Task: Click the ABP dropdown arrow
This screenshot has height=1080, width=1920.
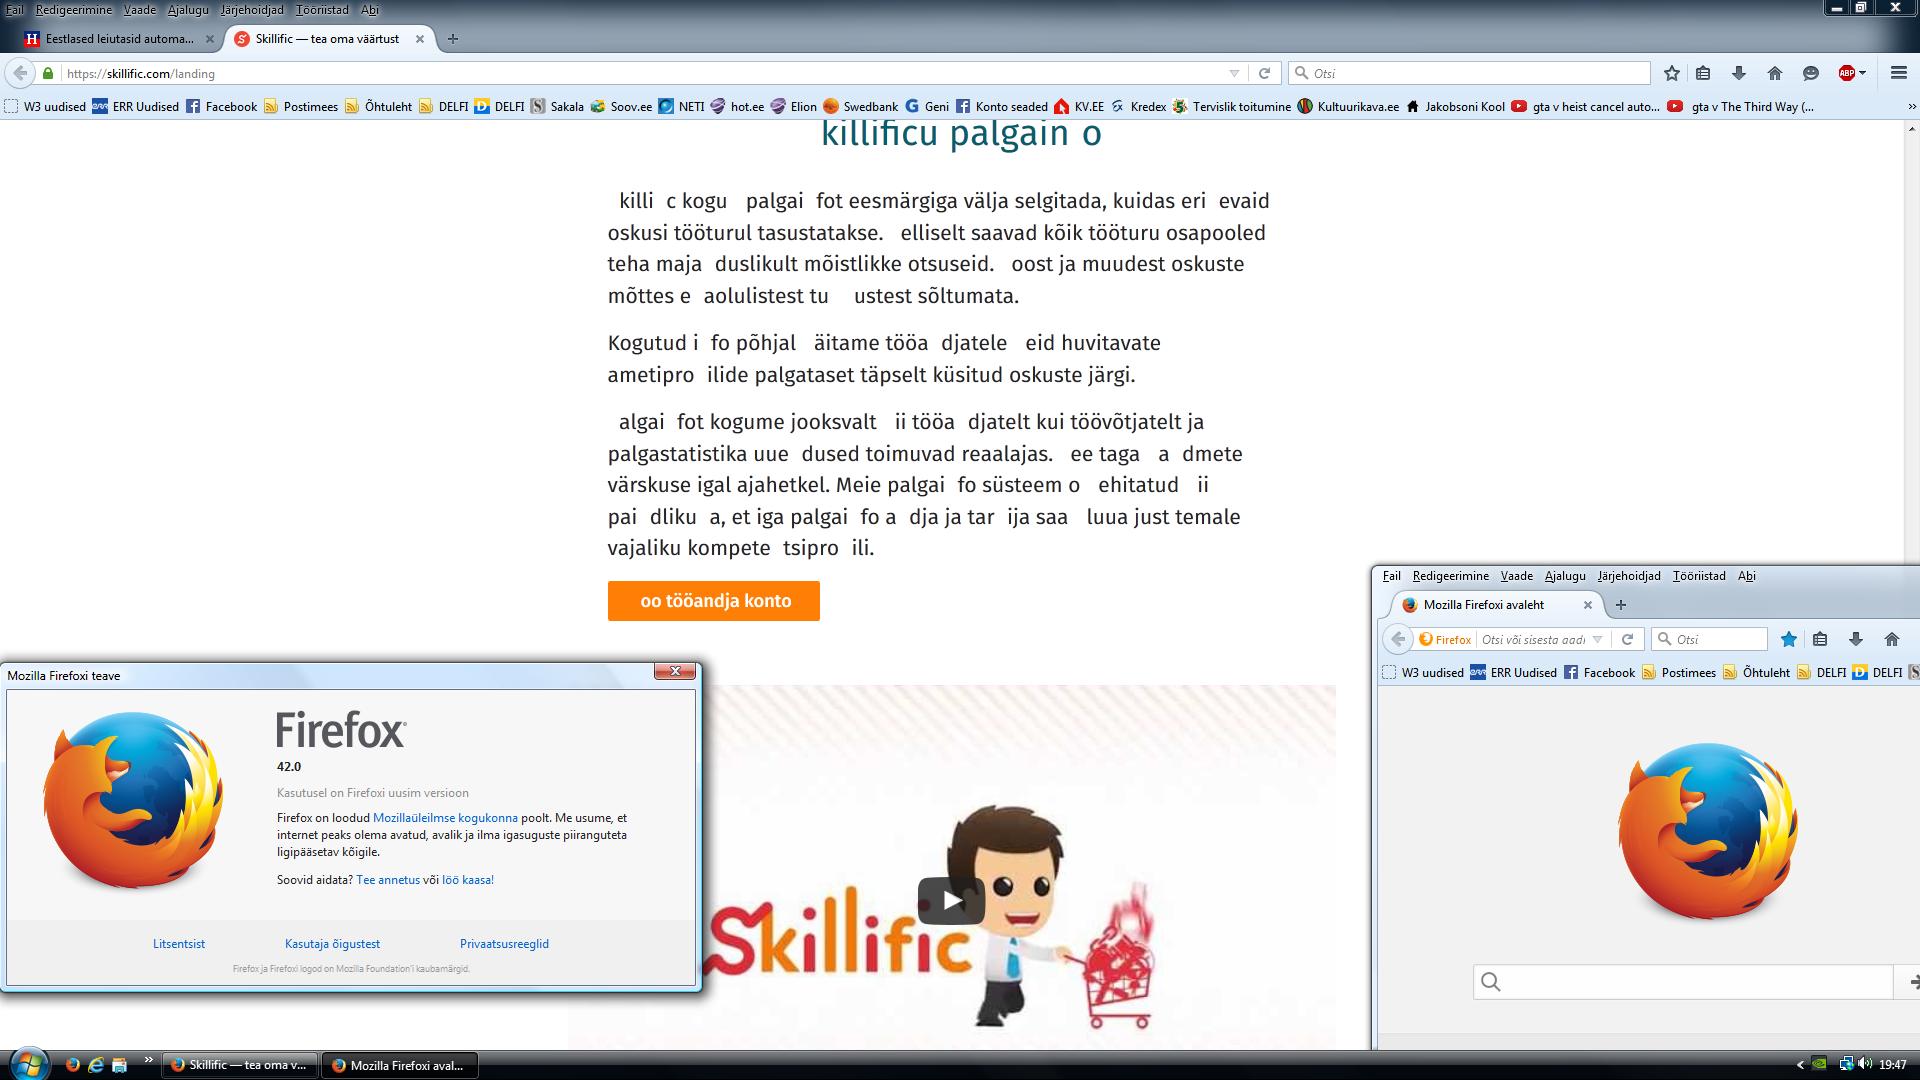Action: pyautogui.click(x=1862, y=73)
